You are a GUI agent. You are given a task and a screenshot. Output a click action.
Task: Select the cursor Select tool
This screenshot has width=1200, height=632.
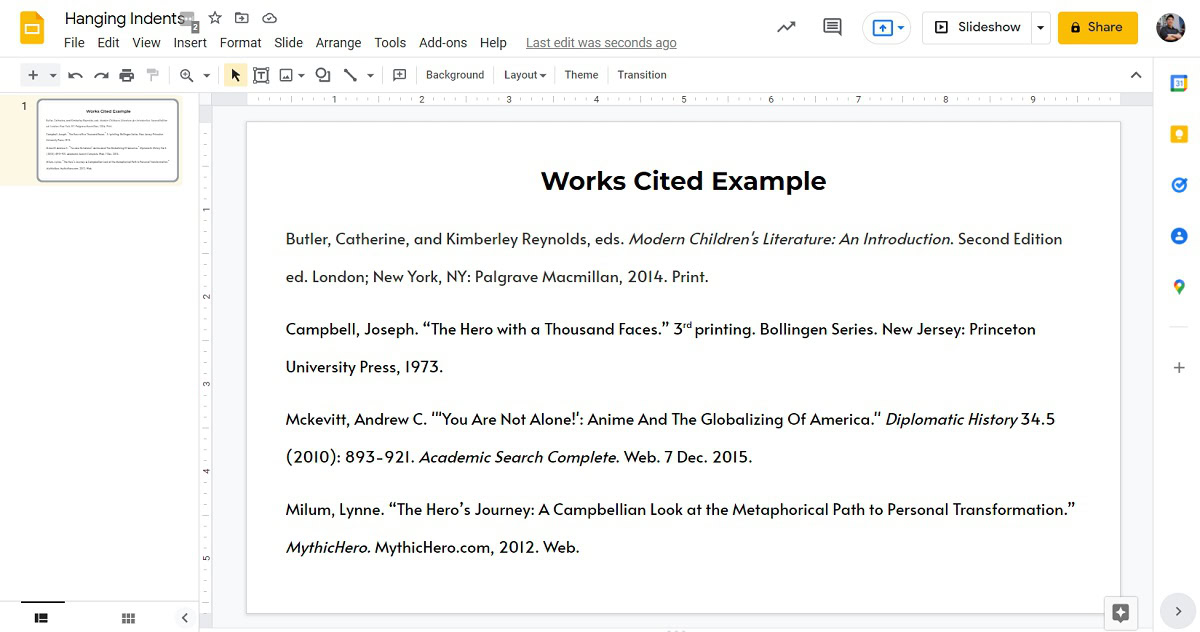pyautogui.click(x=234, y=75)
